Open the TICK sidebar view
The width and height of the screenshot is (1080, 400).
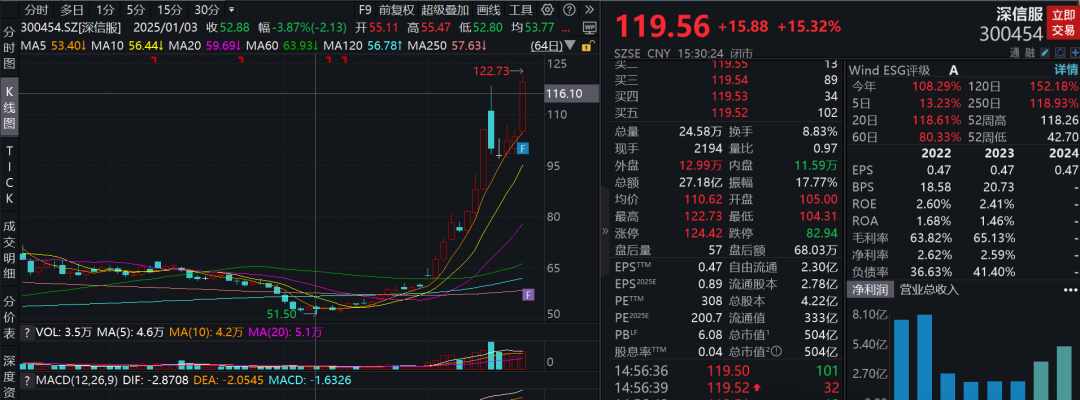[x=10, y=175]
